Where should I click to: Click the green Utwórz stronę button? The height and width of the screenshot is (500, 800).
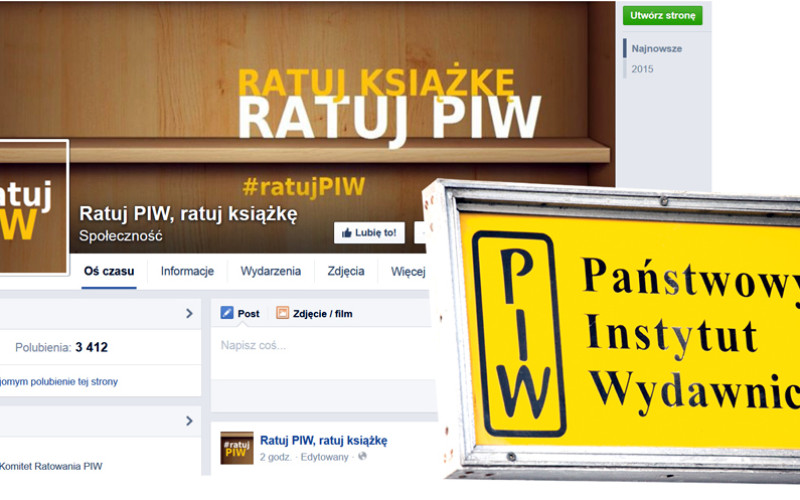click(662, 16)
